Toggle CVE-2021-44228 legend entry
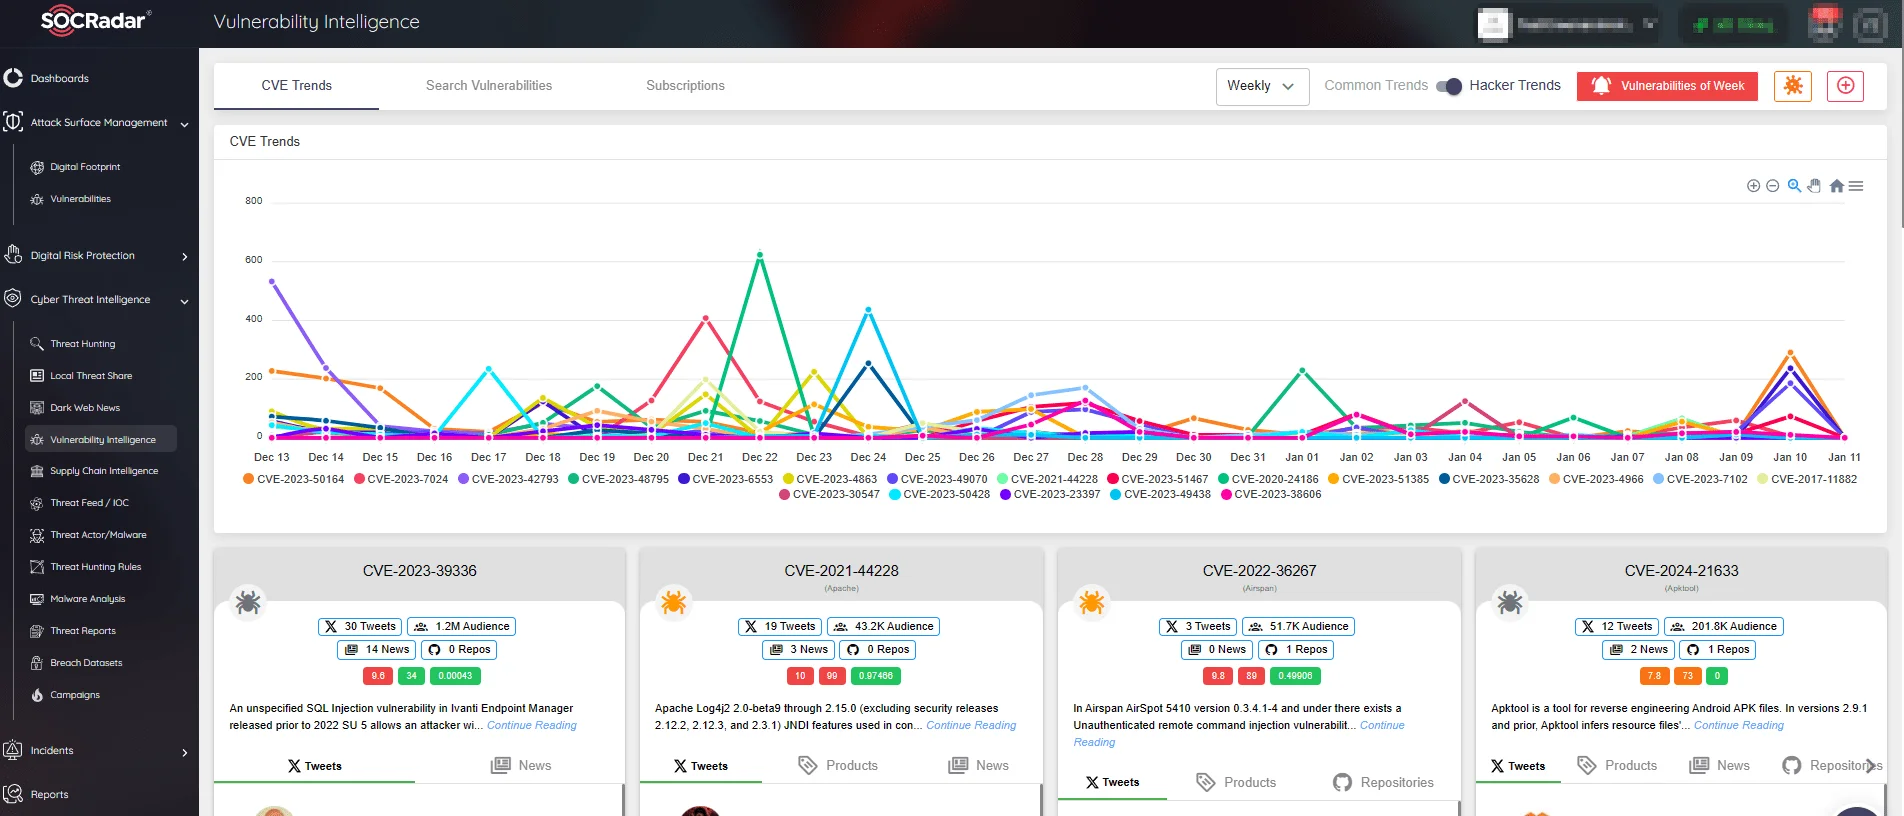 pyautogui.click(x=1047, y=479)
